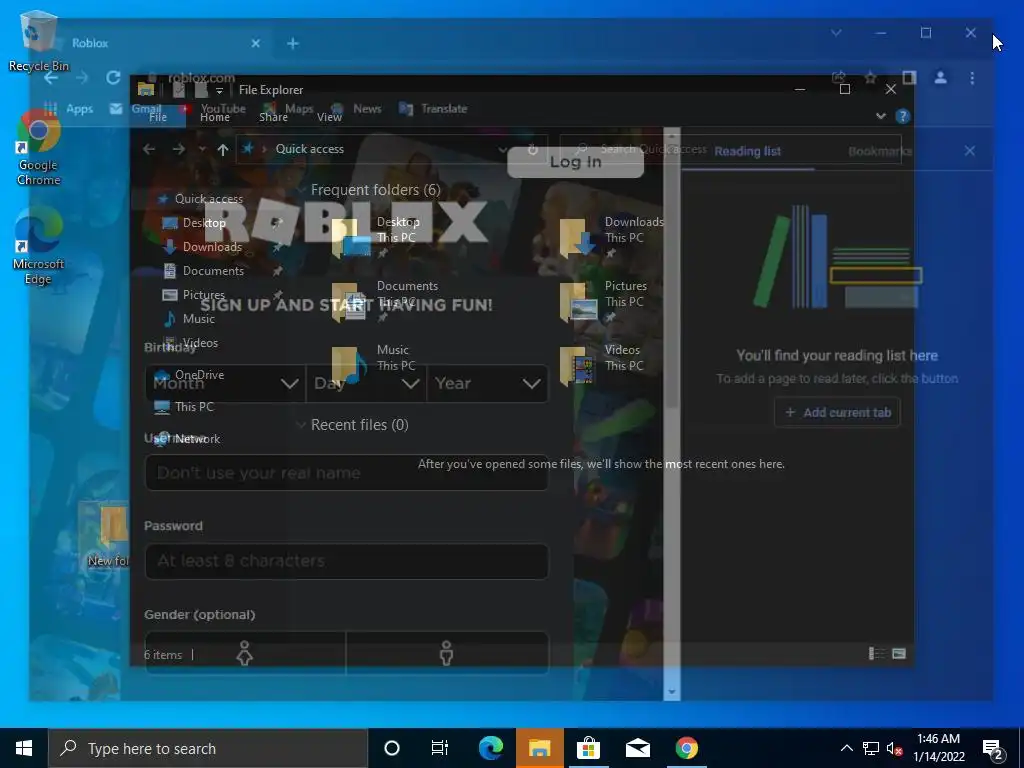Select the Pictures frequent folder icon

click(x=578, y=302)
